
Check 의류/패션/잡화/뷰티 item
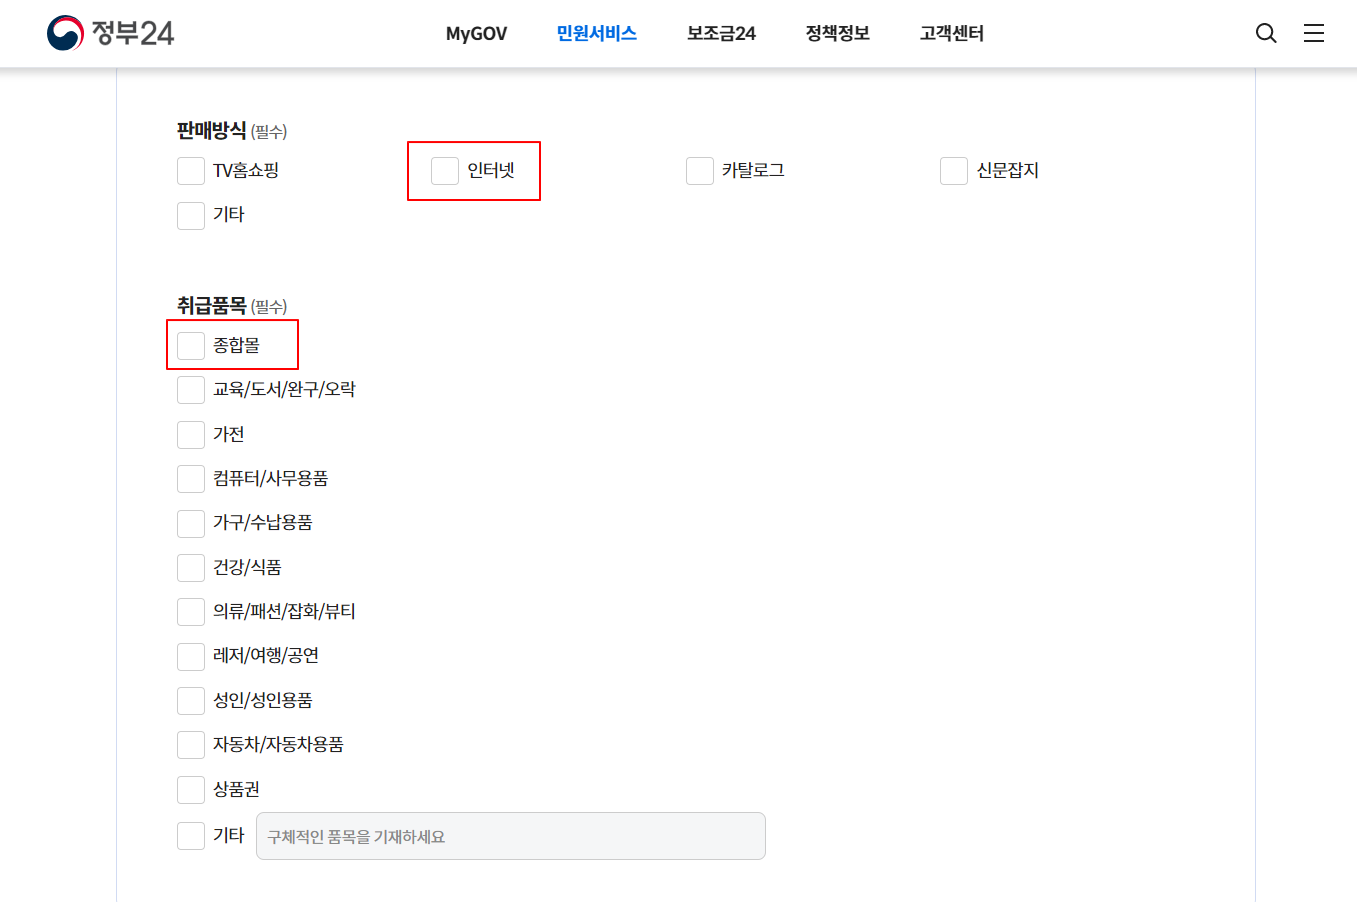tap(191, 612)
